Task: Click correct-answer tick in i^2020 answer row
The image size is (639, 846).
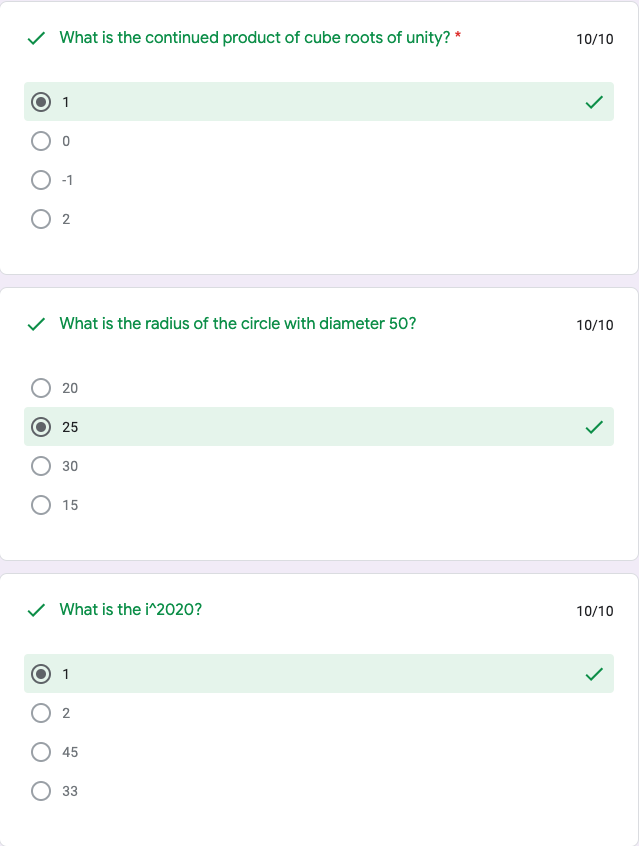Action: 594,674
